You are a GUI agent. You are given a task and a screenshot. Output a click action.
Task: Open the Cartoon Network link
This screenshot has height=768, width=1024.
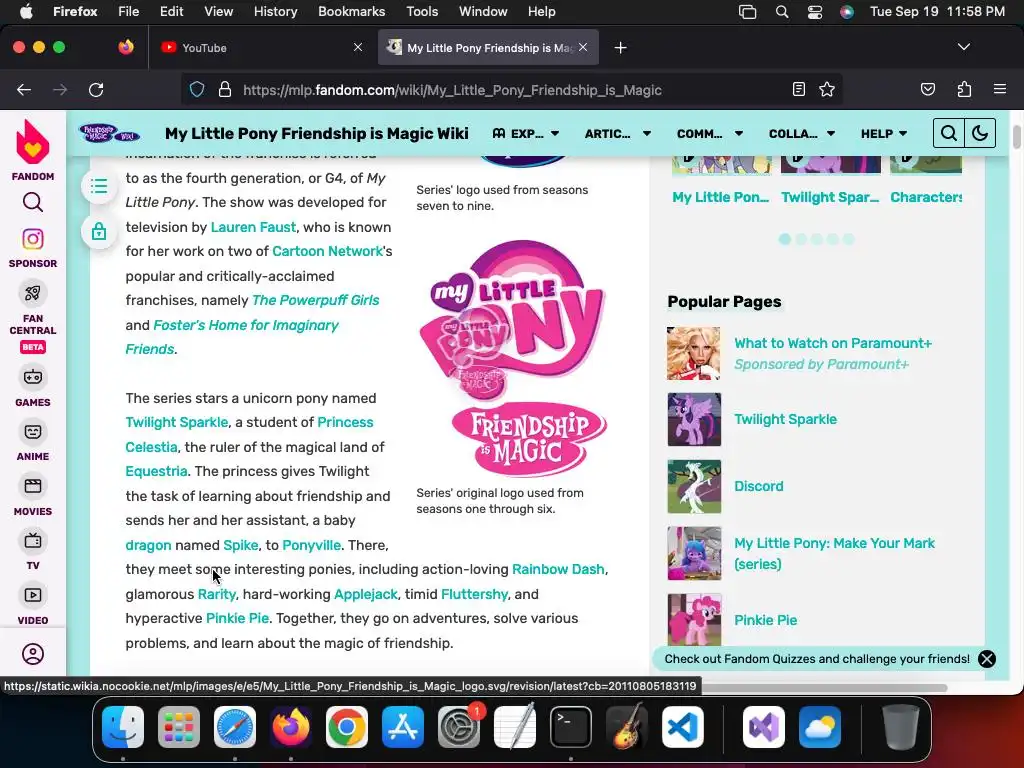pyautogui.click(x=327, y=251)
